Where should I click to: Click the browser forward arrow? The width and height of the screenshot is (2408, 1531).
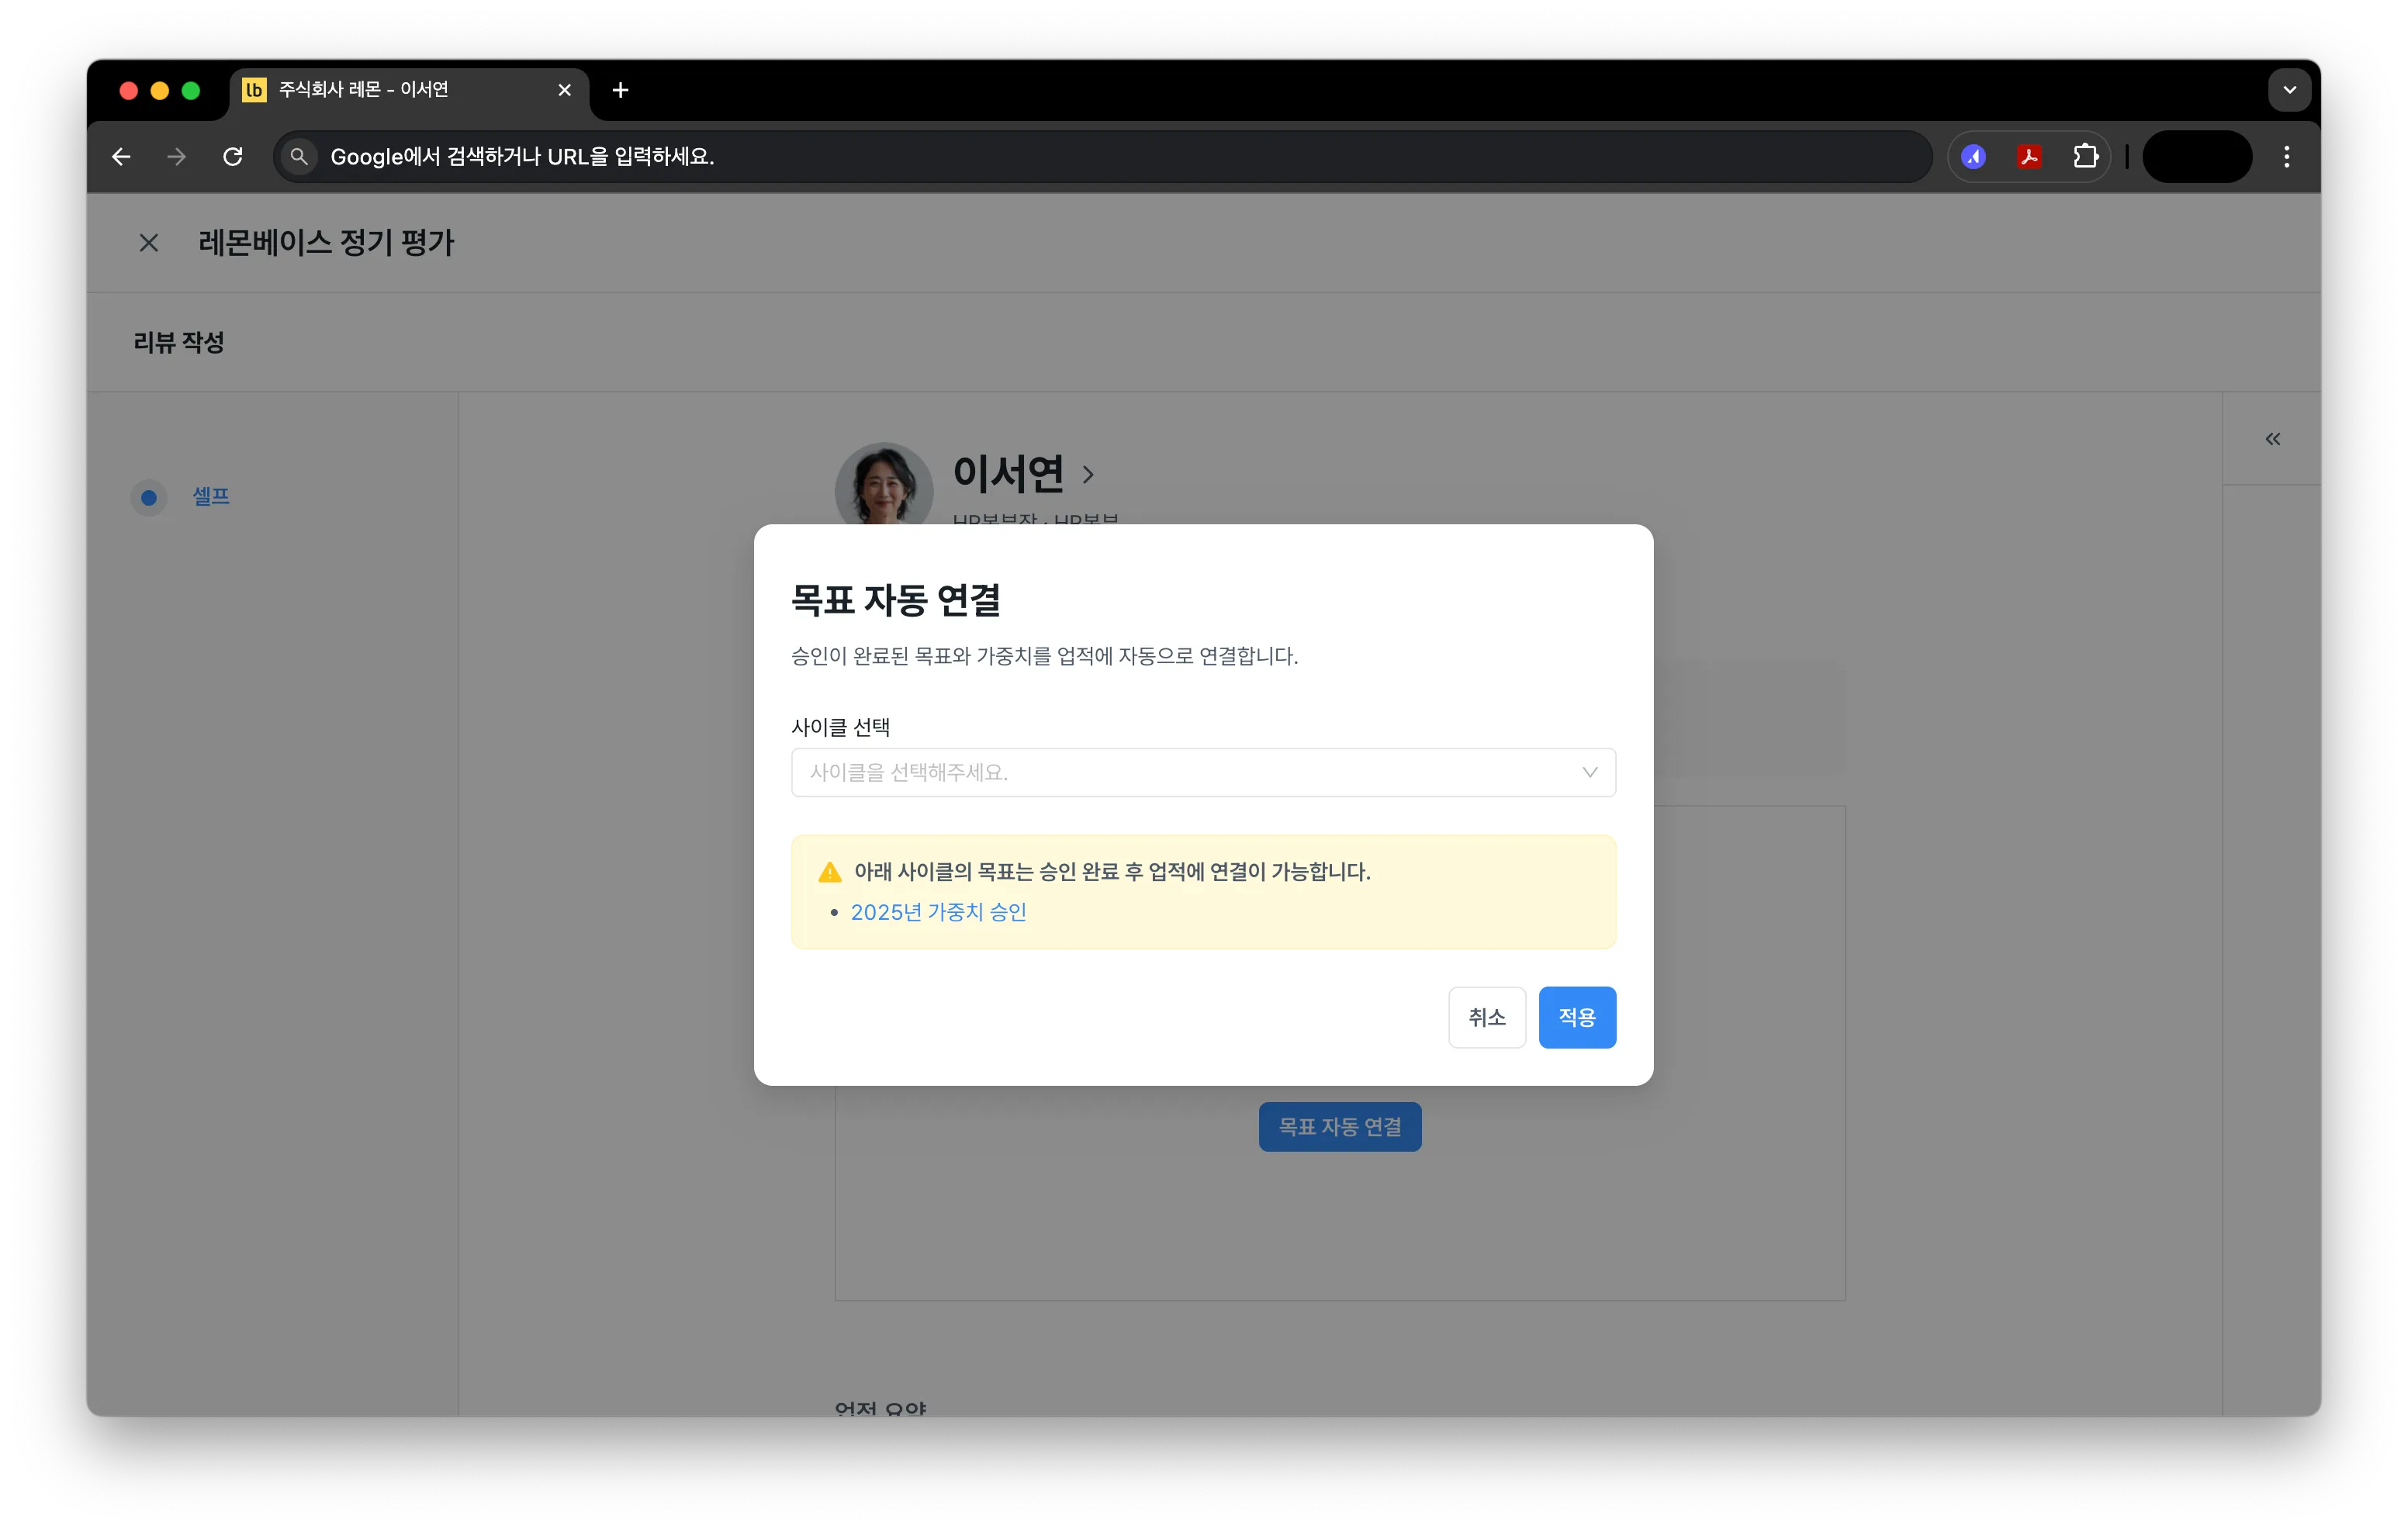click(x=177, y=157)
